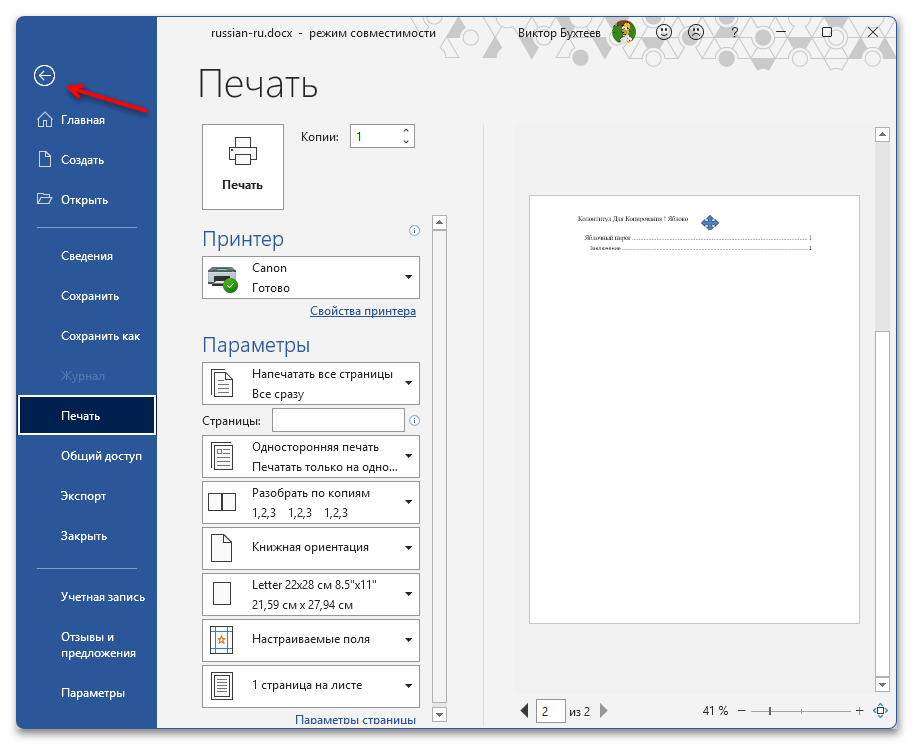Open the 'Односторонняя печать' dropdown
Screen dimensions: 913x745
click(311, 457)
